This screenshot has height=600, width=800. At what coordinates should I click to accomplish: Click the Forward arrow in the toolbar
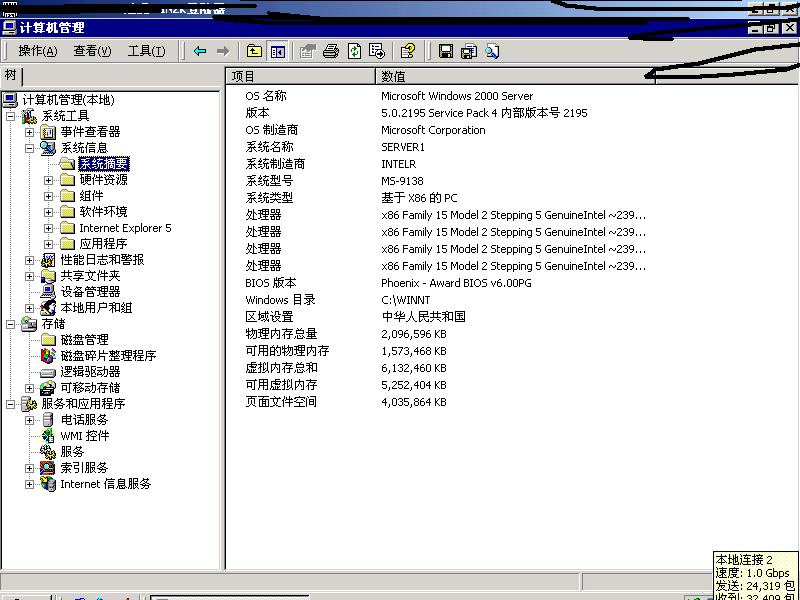pos(223,51)
